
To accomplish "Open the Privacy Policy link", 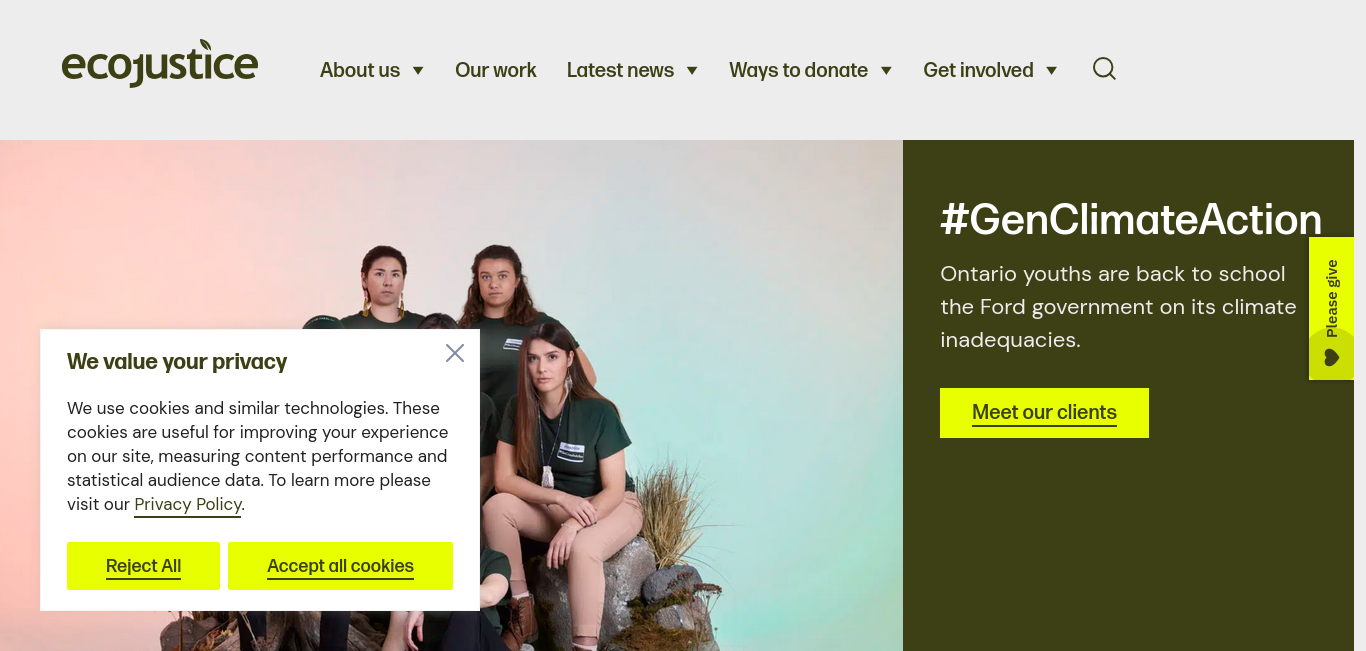I will pyautogui.click(x=188, y=505).
